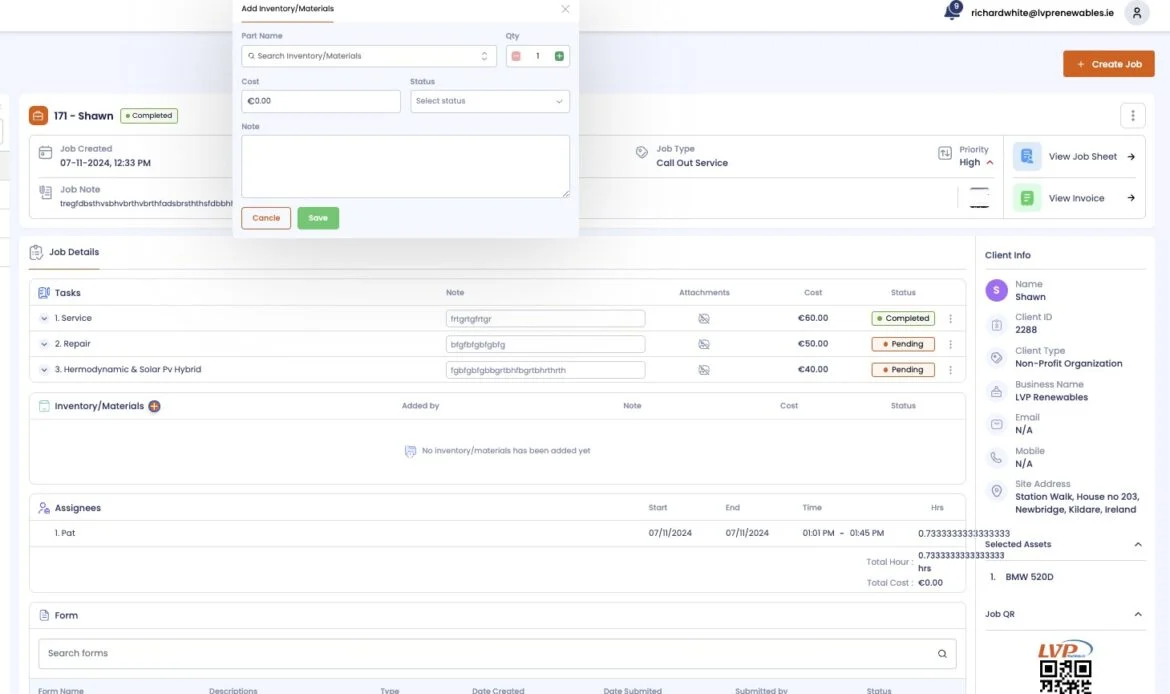
Task: Collapse the Job QR section
Action: (x=1137, y=614)
